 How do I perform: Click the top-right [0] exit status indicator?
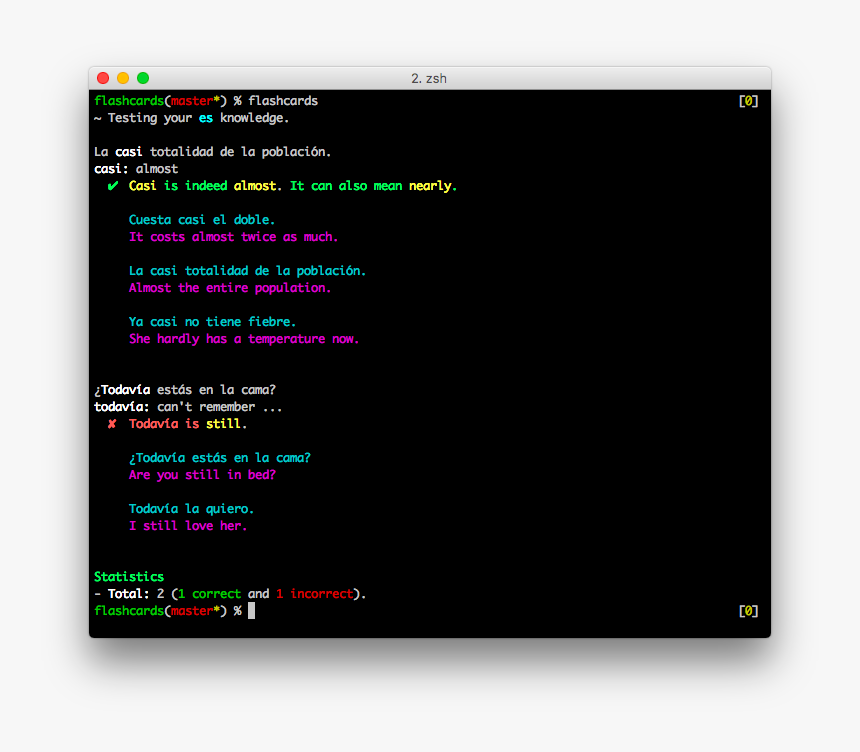point(749,101)
